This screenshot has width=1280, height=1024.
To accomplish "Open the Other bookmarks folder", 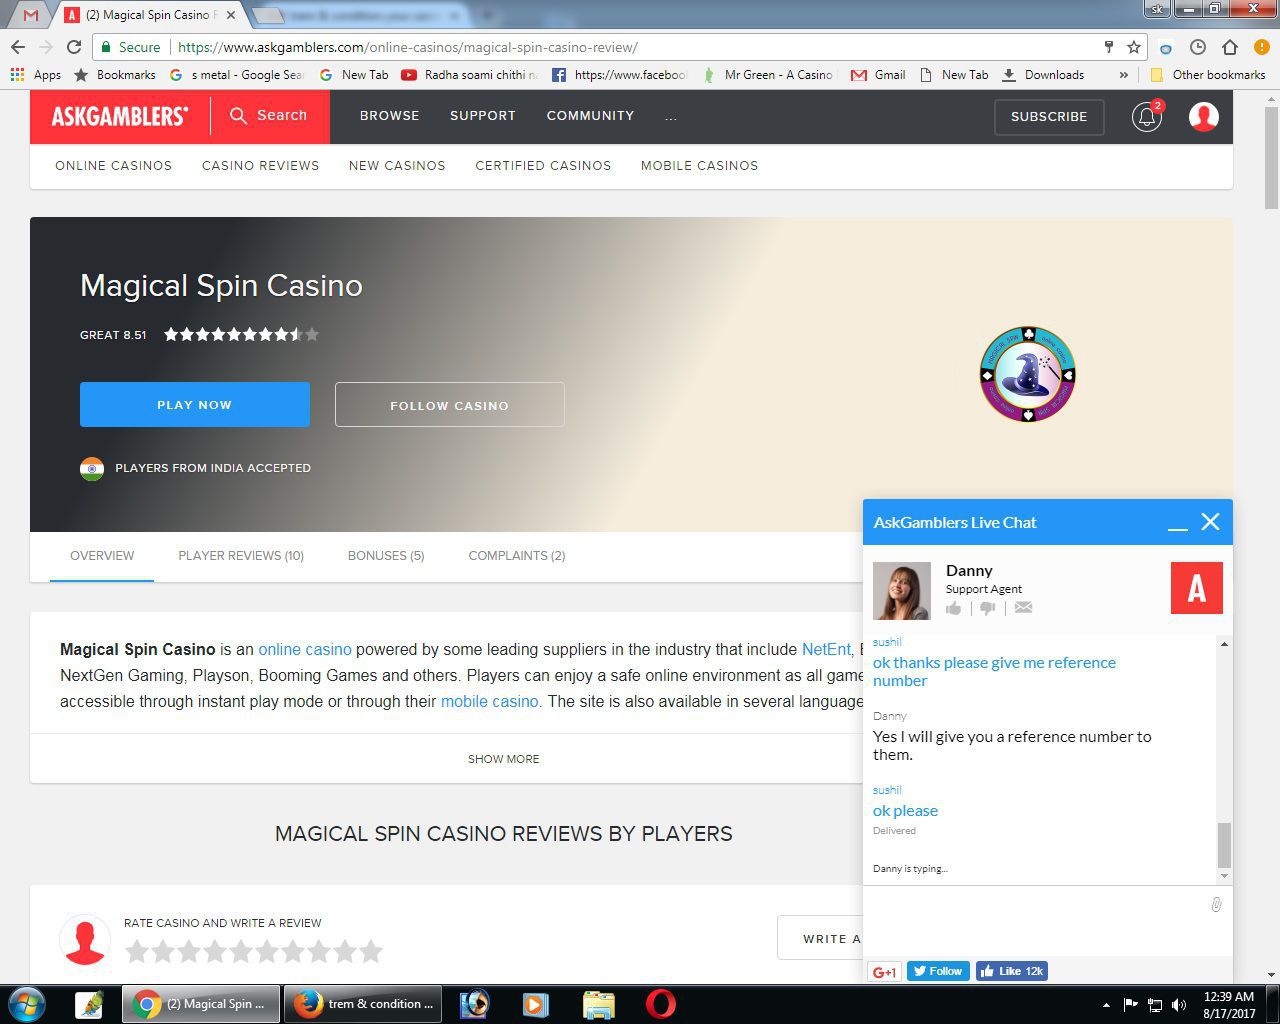I will [x=1208, y=74].
